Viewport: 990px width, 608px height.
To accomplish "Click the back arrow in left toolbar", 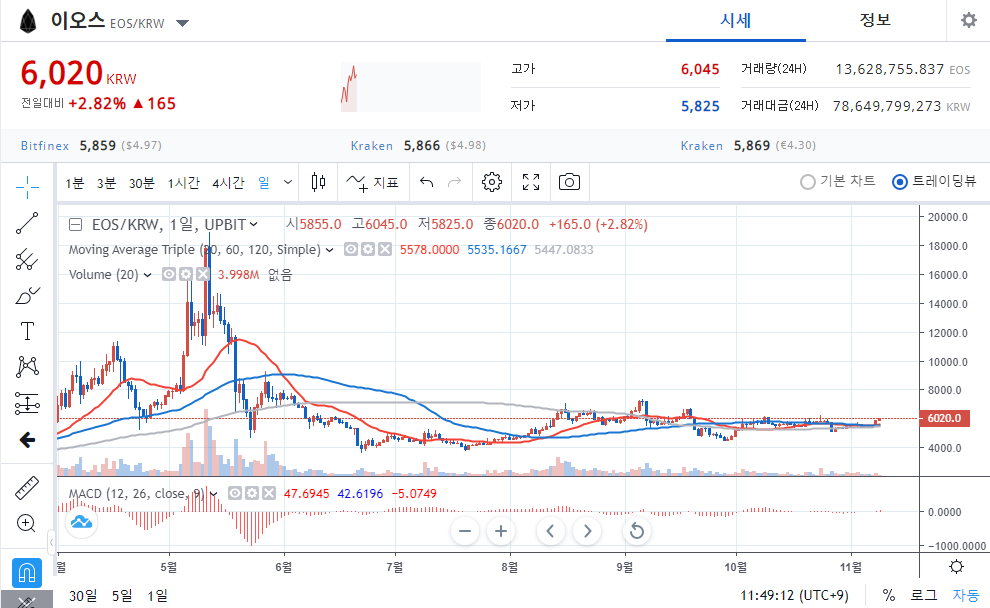I will (27, 440).
